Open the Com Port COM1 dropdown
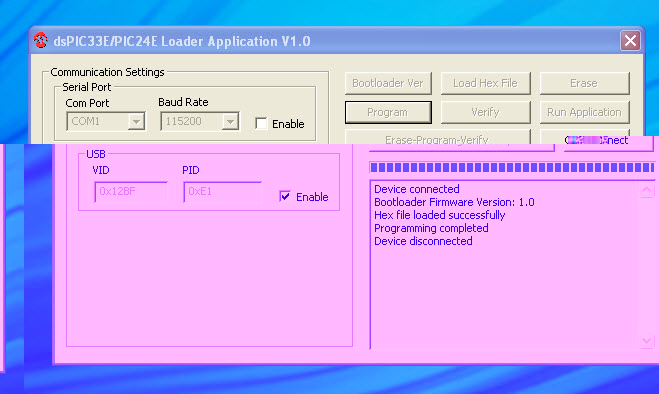659x394 pixels. pyautogui.click(x=136, y=122)
